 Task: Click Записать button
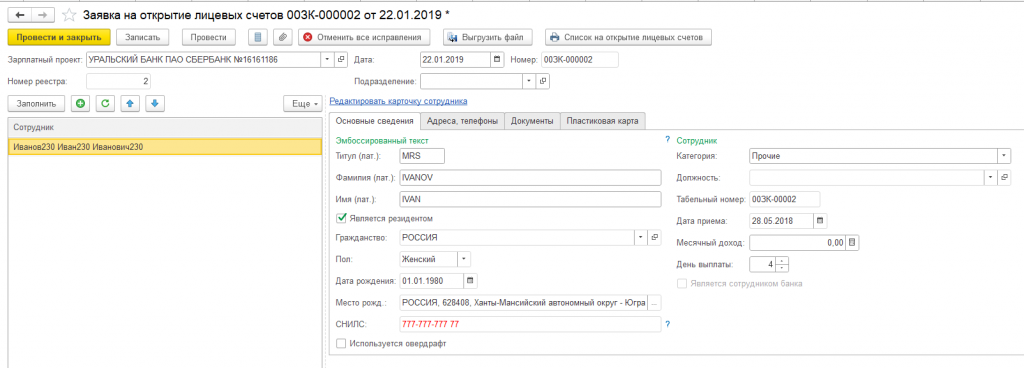142,37
